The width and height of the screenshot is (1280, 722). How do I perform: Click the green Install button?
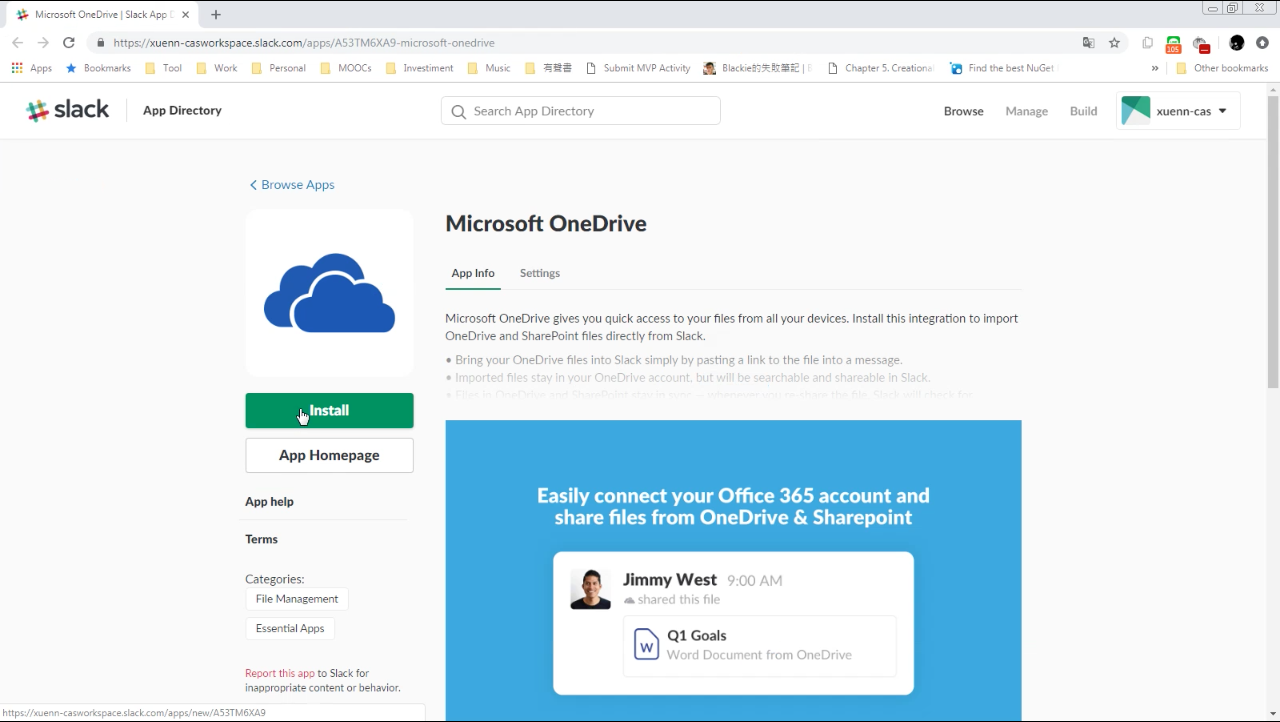coord(329,410)
